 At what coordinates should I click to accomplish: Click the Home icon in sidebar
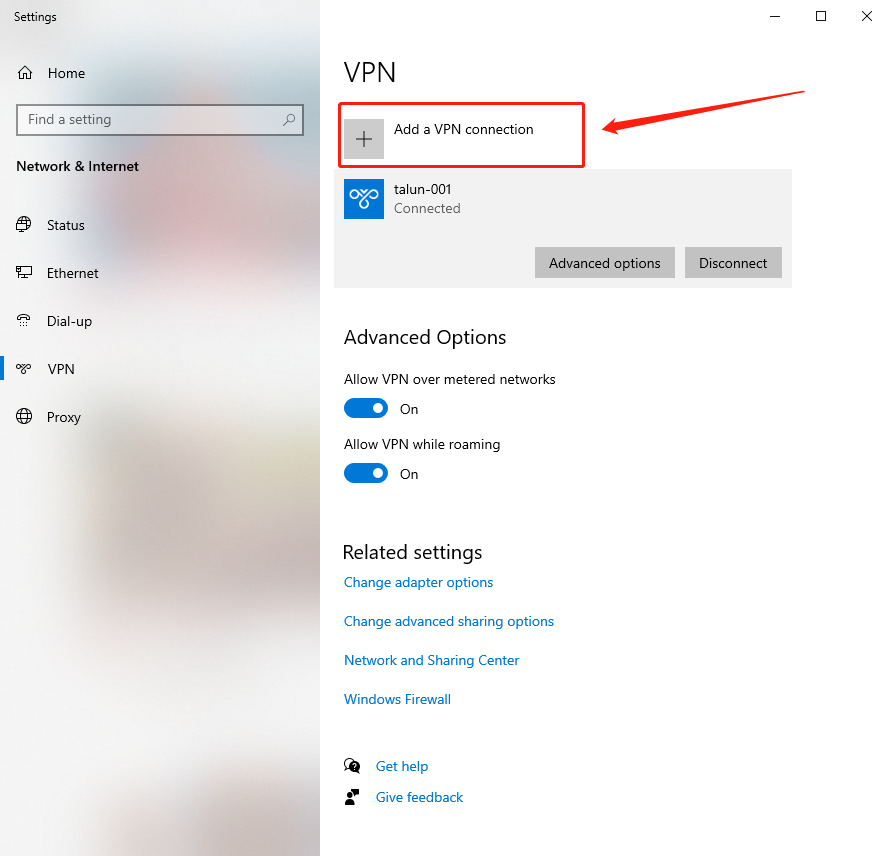tap(25, 73)
